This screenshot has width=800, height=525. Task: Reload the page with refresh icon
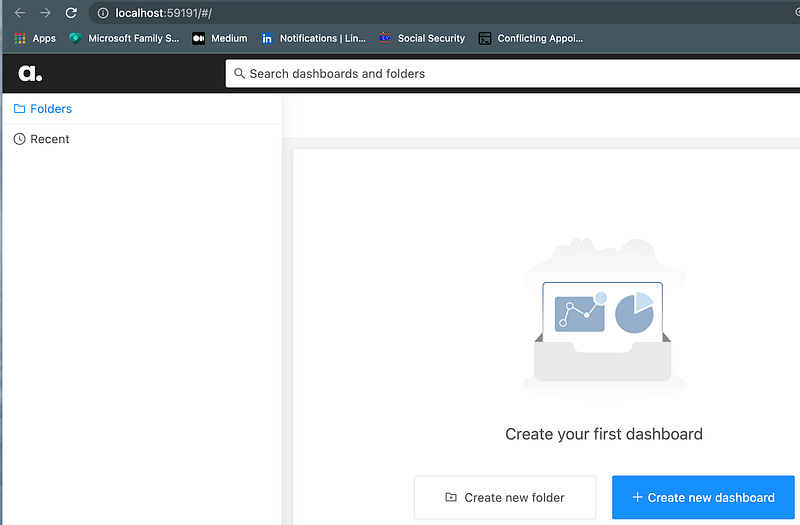click(x=71, y=13)
